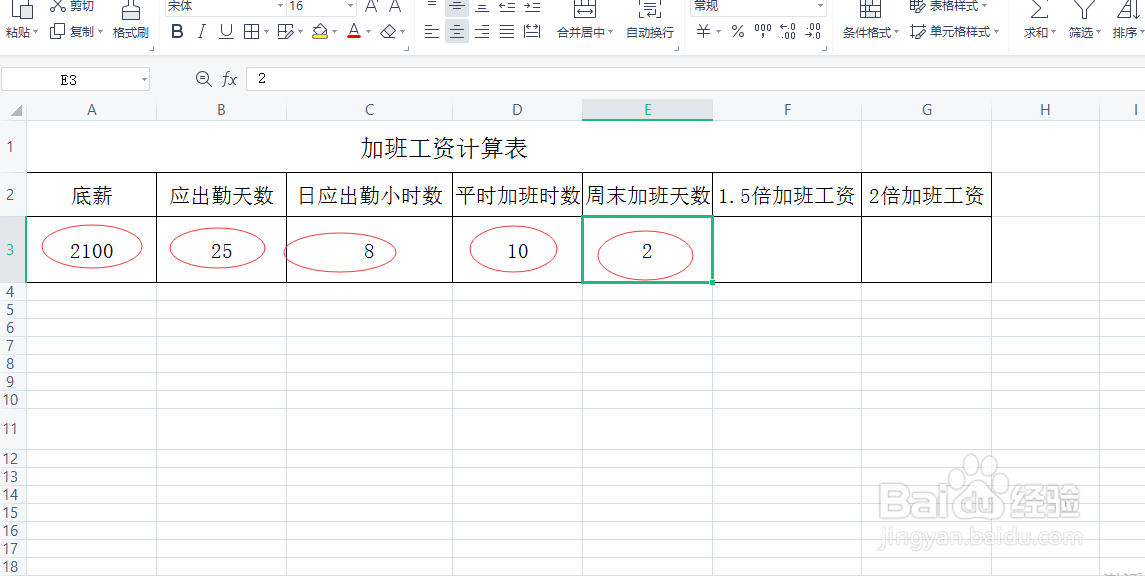Screen dimensions: 1145x576
Task: Expand the font color dropdown arrow
Action: point(371,33)
